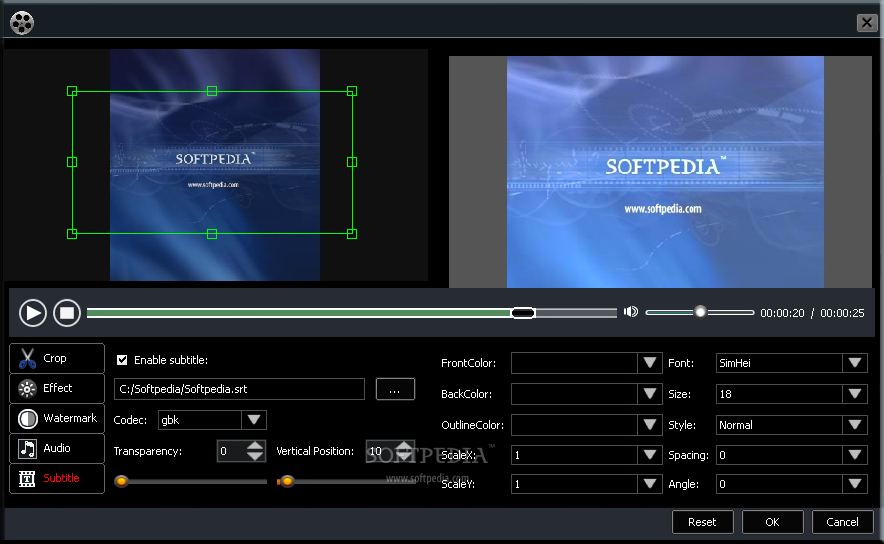Click the Vertical Position slider handle

286,481
